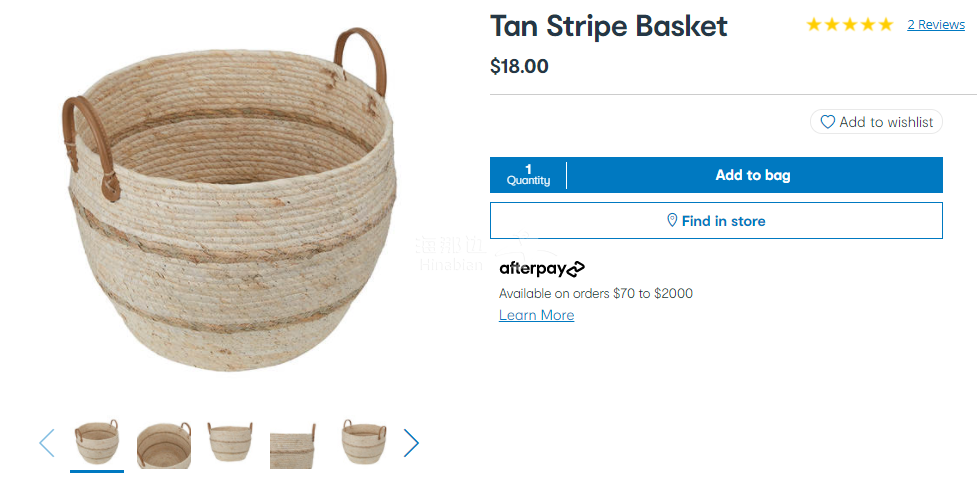Click the $18.00 price
The height and width of the screenshot is (503, 977).
pyautogui.click(x=519, y=67)
